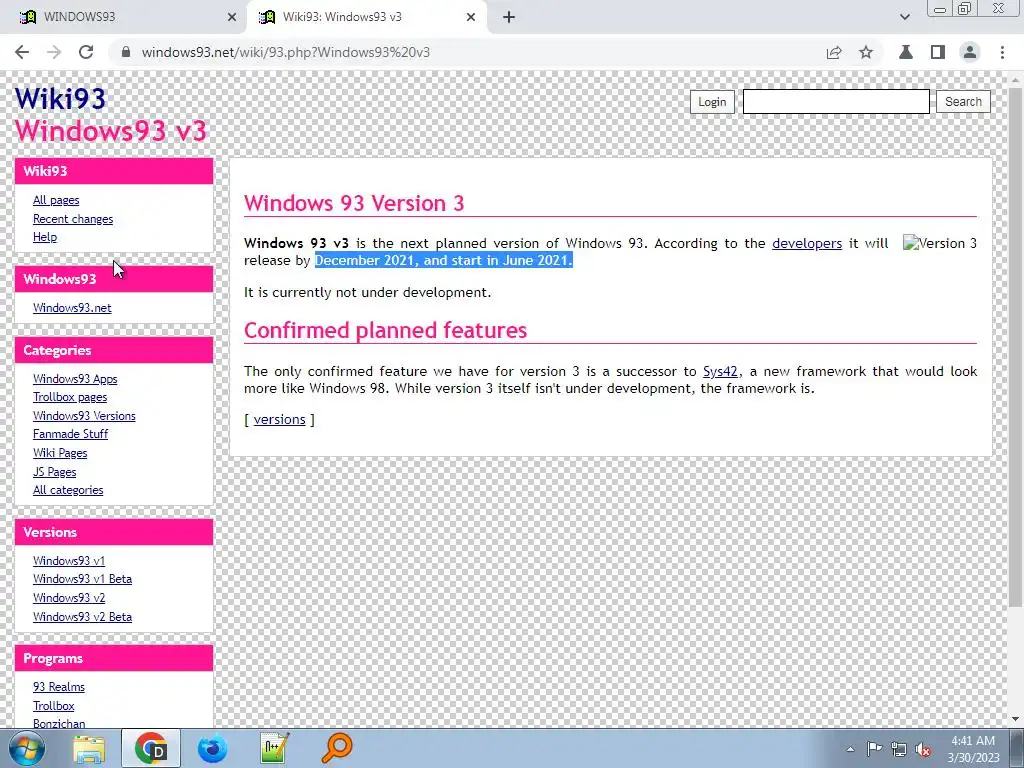
Task: Click the broken Version 3 image
Action: tap(940, 243)
